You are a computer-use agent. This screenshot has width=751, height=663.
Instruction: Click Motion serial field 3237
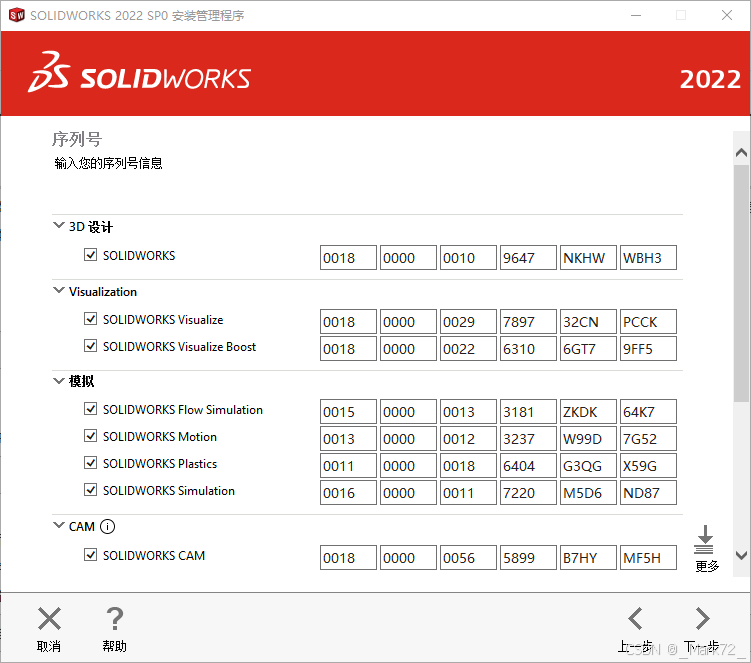pyautogui.click(x=528, y=438)
